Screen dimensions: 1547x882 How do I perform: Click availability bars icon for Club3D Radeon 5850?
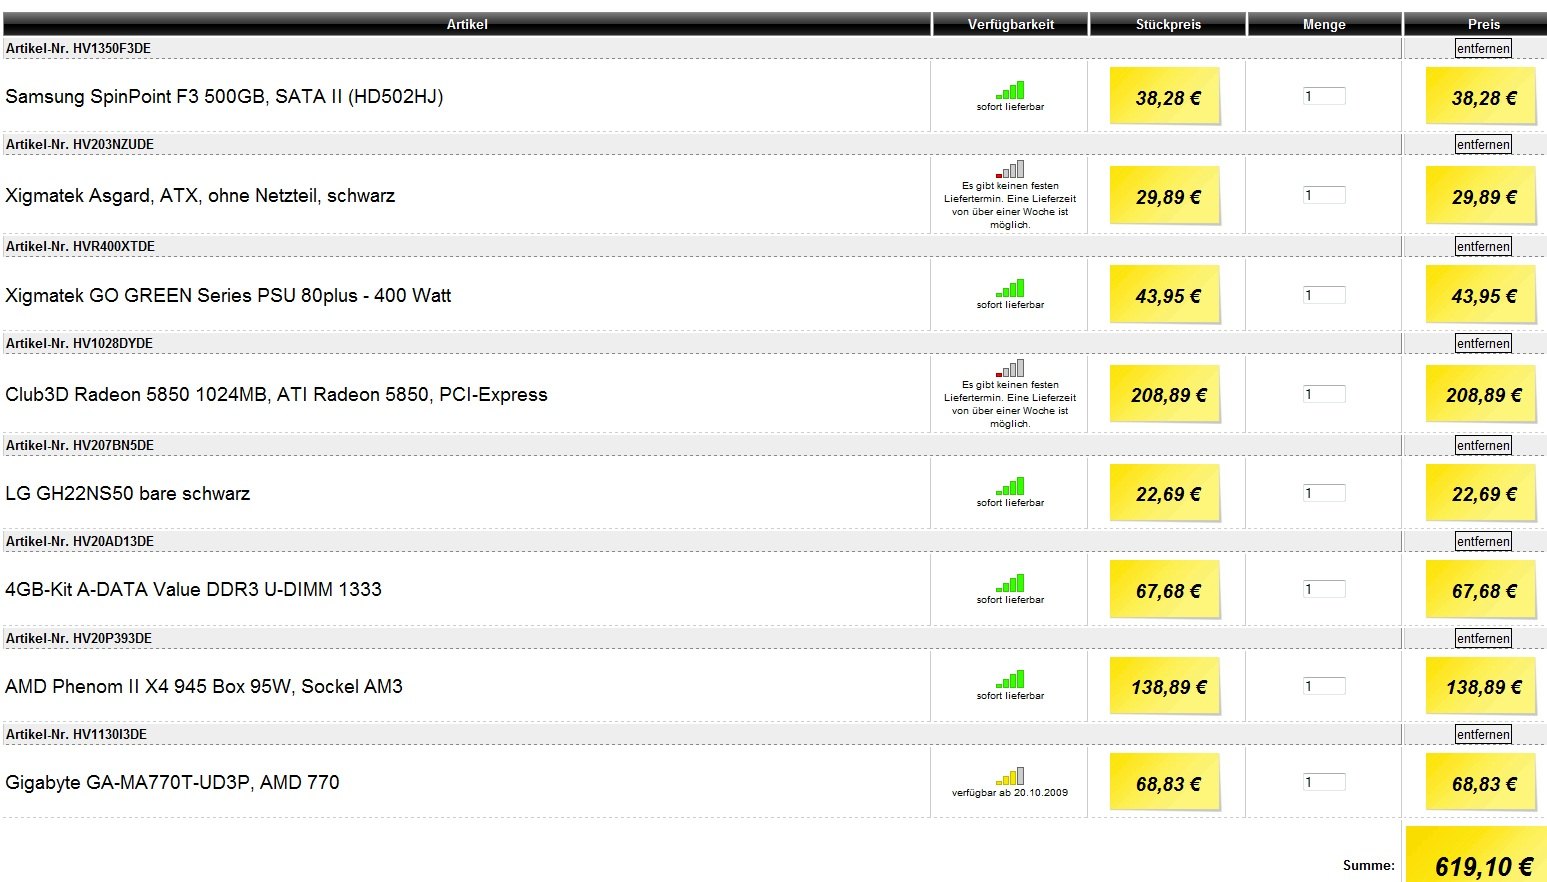(1010, 368)
